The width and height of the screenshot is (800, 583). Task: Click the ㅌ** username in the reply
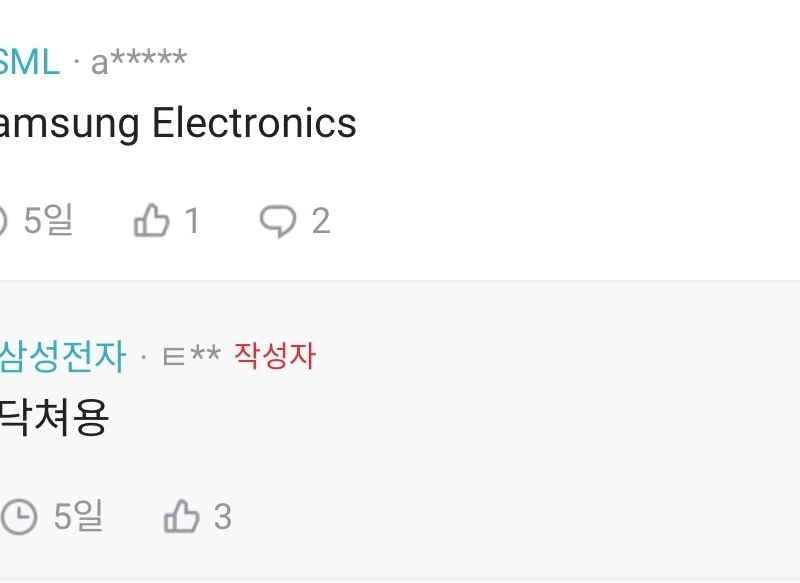(190, 356)
